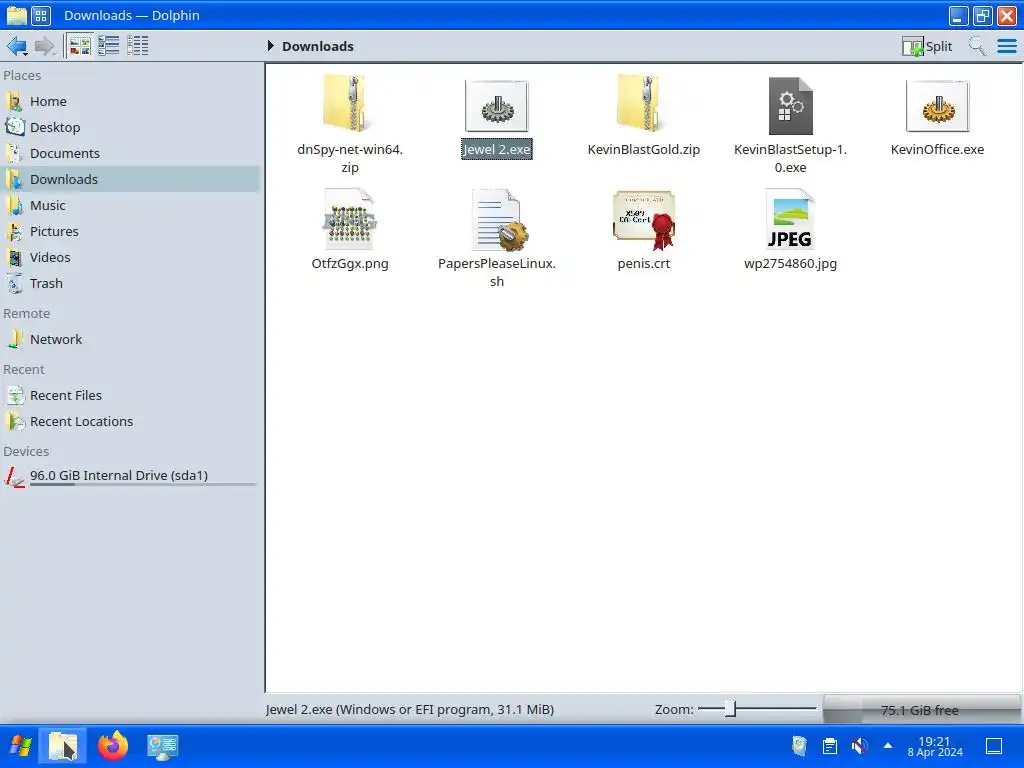1024x768 pixels.
Task: Open Documents in Places panel
Action: coord(131,153)
